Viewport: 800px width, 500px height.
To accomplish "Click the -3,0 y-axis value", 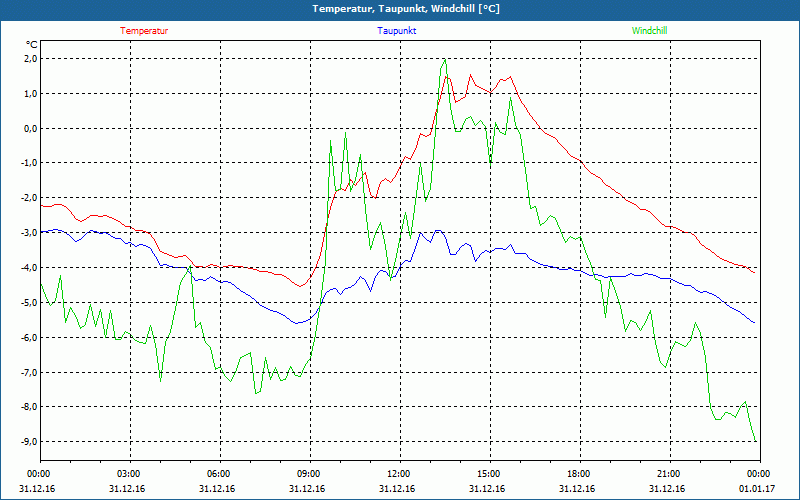I will click(29, 233).
